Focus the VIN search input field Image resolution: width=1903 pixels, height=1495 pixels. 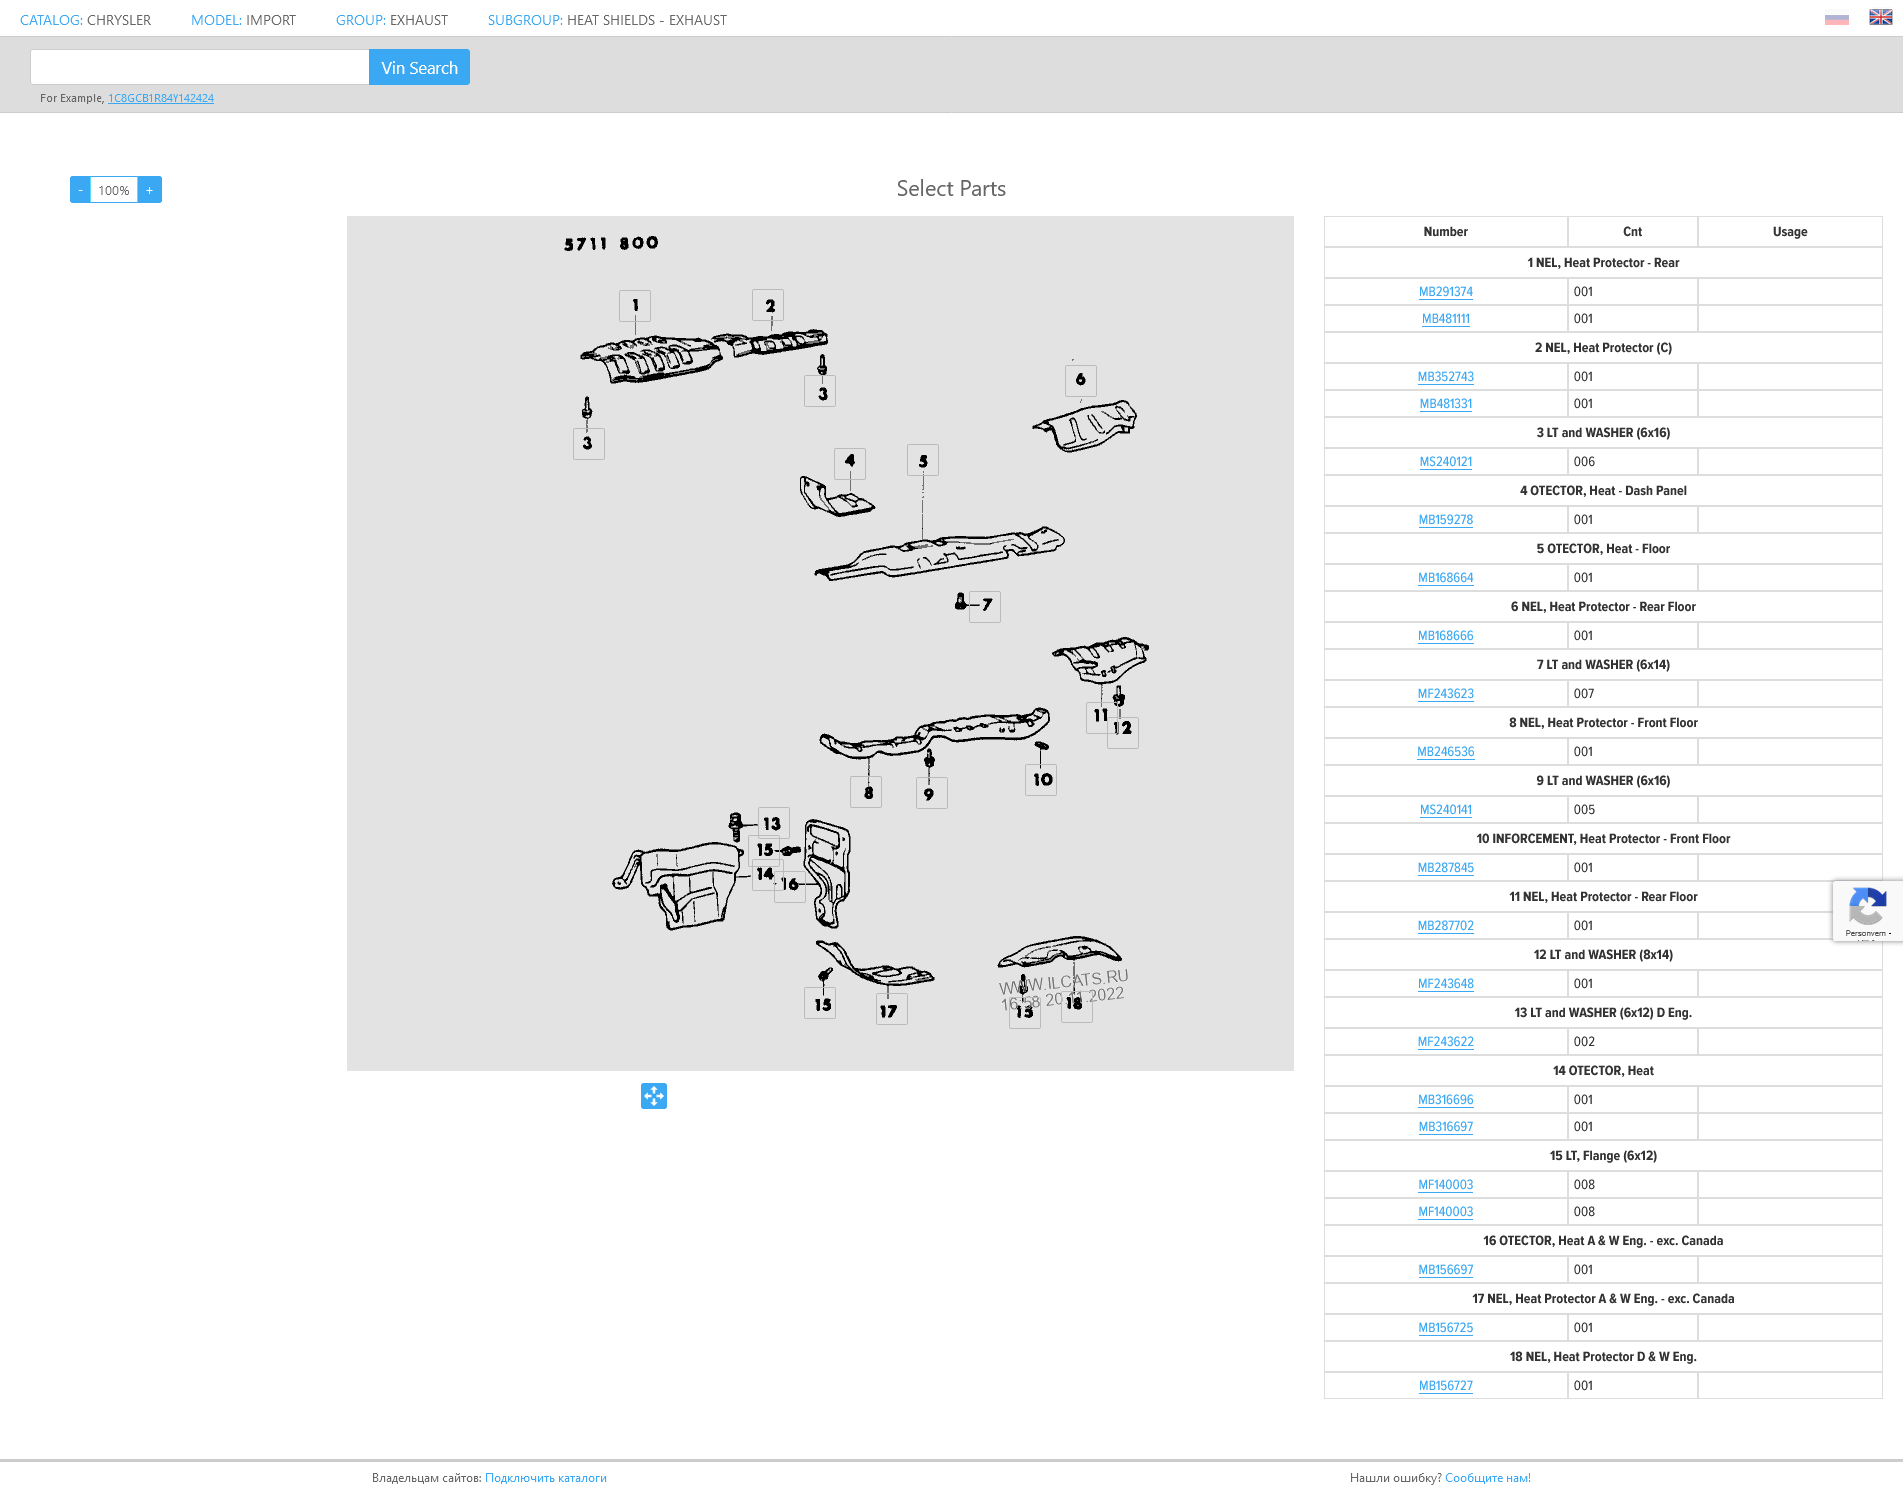200,67
